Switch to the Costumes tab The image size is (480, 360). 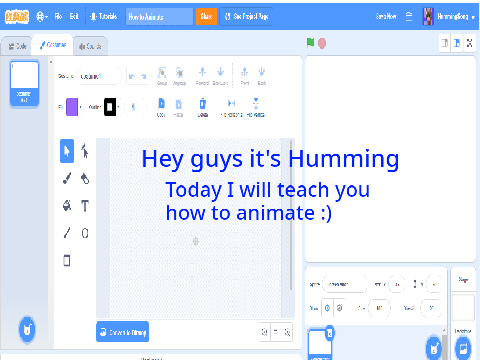[53, 45]
